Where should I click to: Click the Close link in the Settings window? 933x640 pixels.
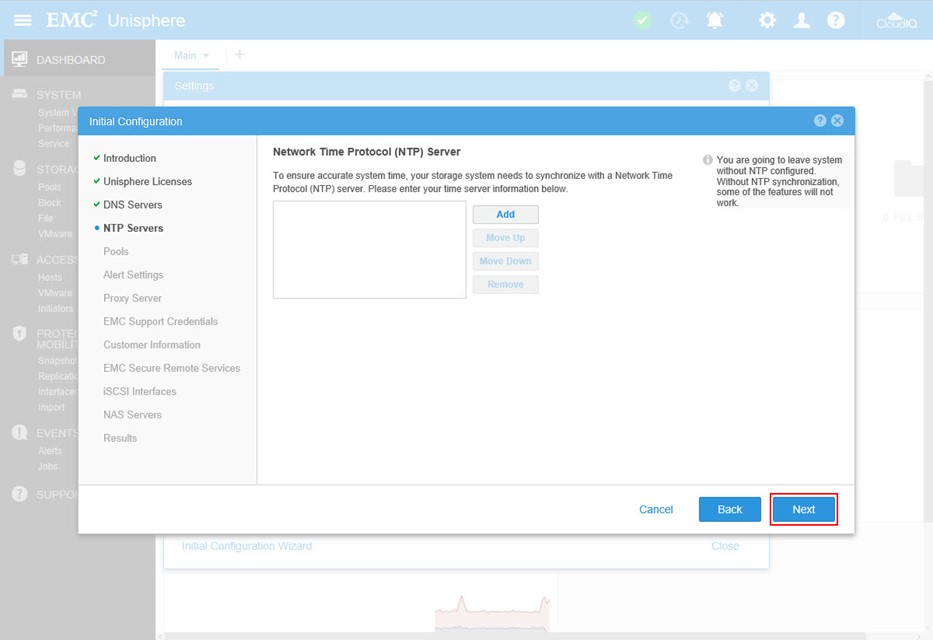pyautogui.click(x=725, y=546)
